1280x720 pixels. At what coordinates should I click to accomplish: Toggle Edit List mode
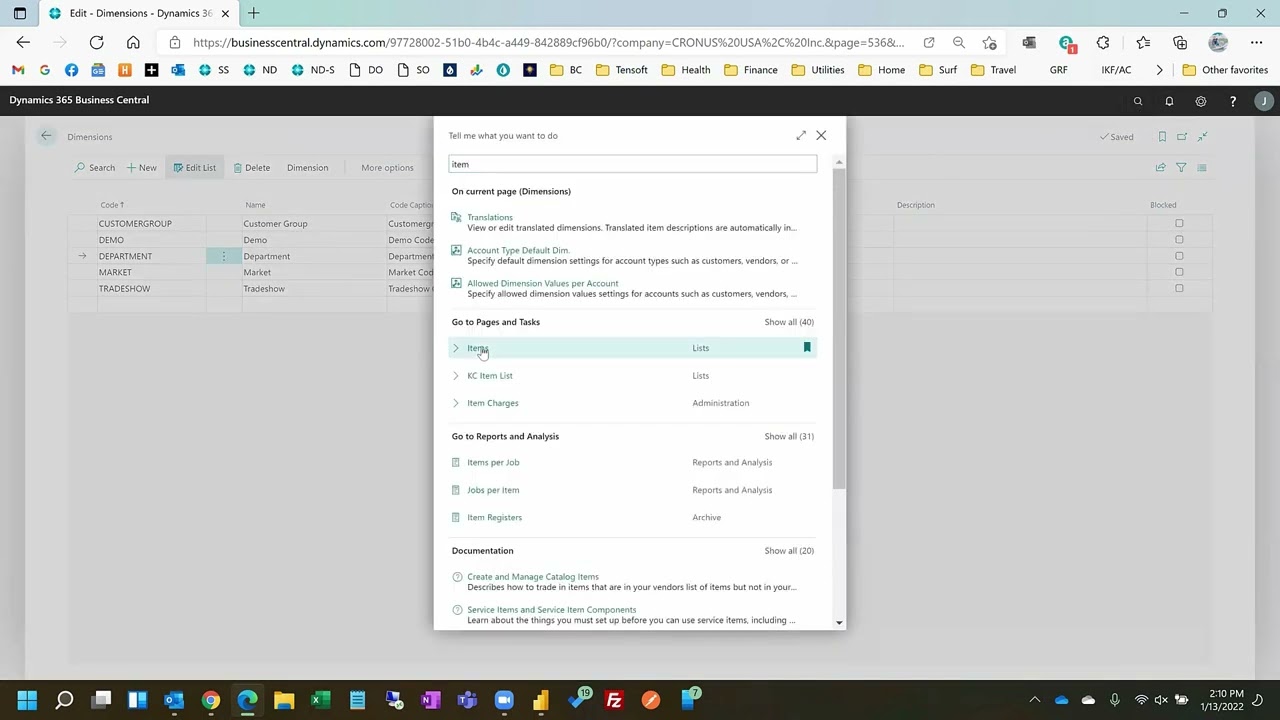pyautogui.click(x=194, y=168)
